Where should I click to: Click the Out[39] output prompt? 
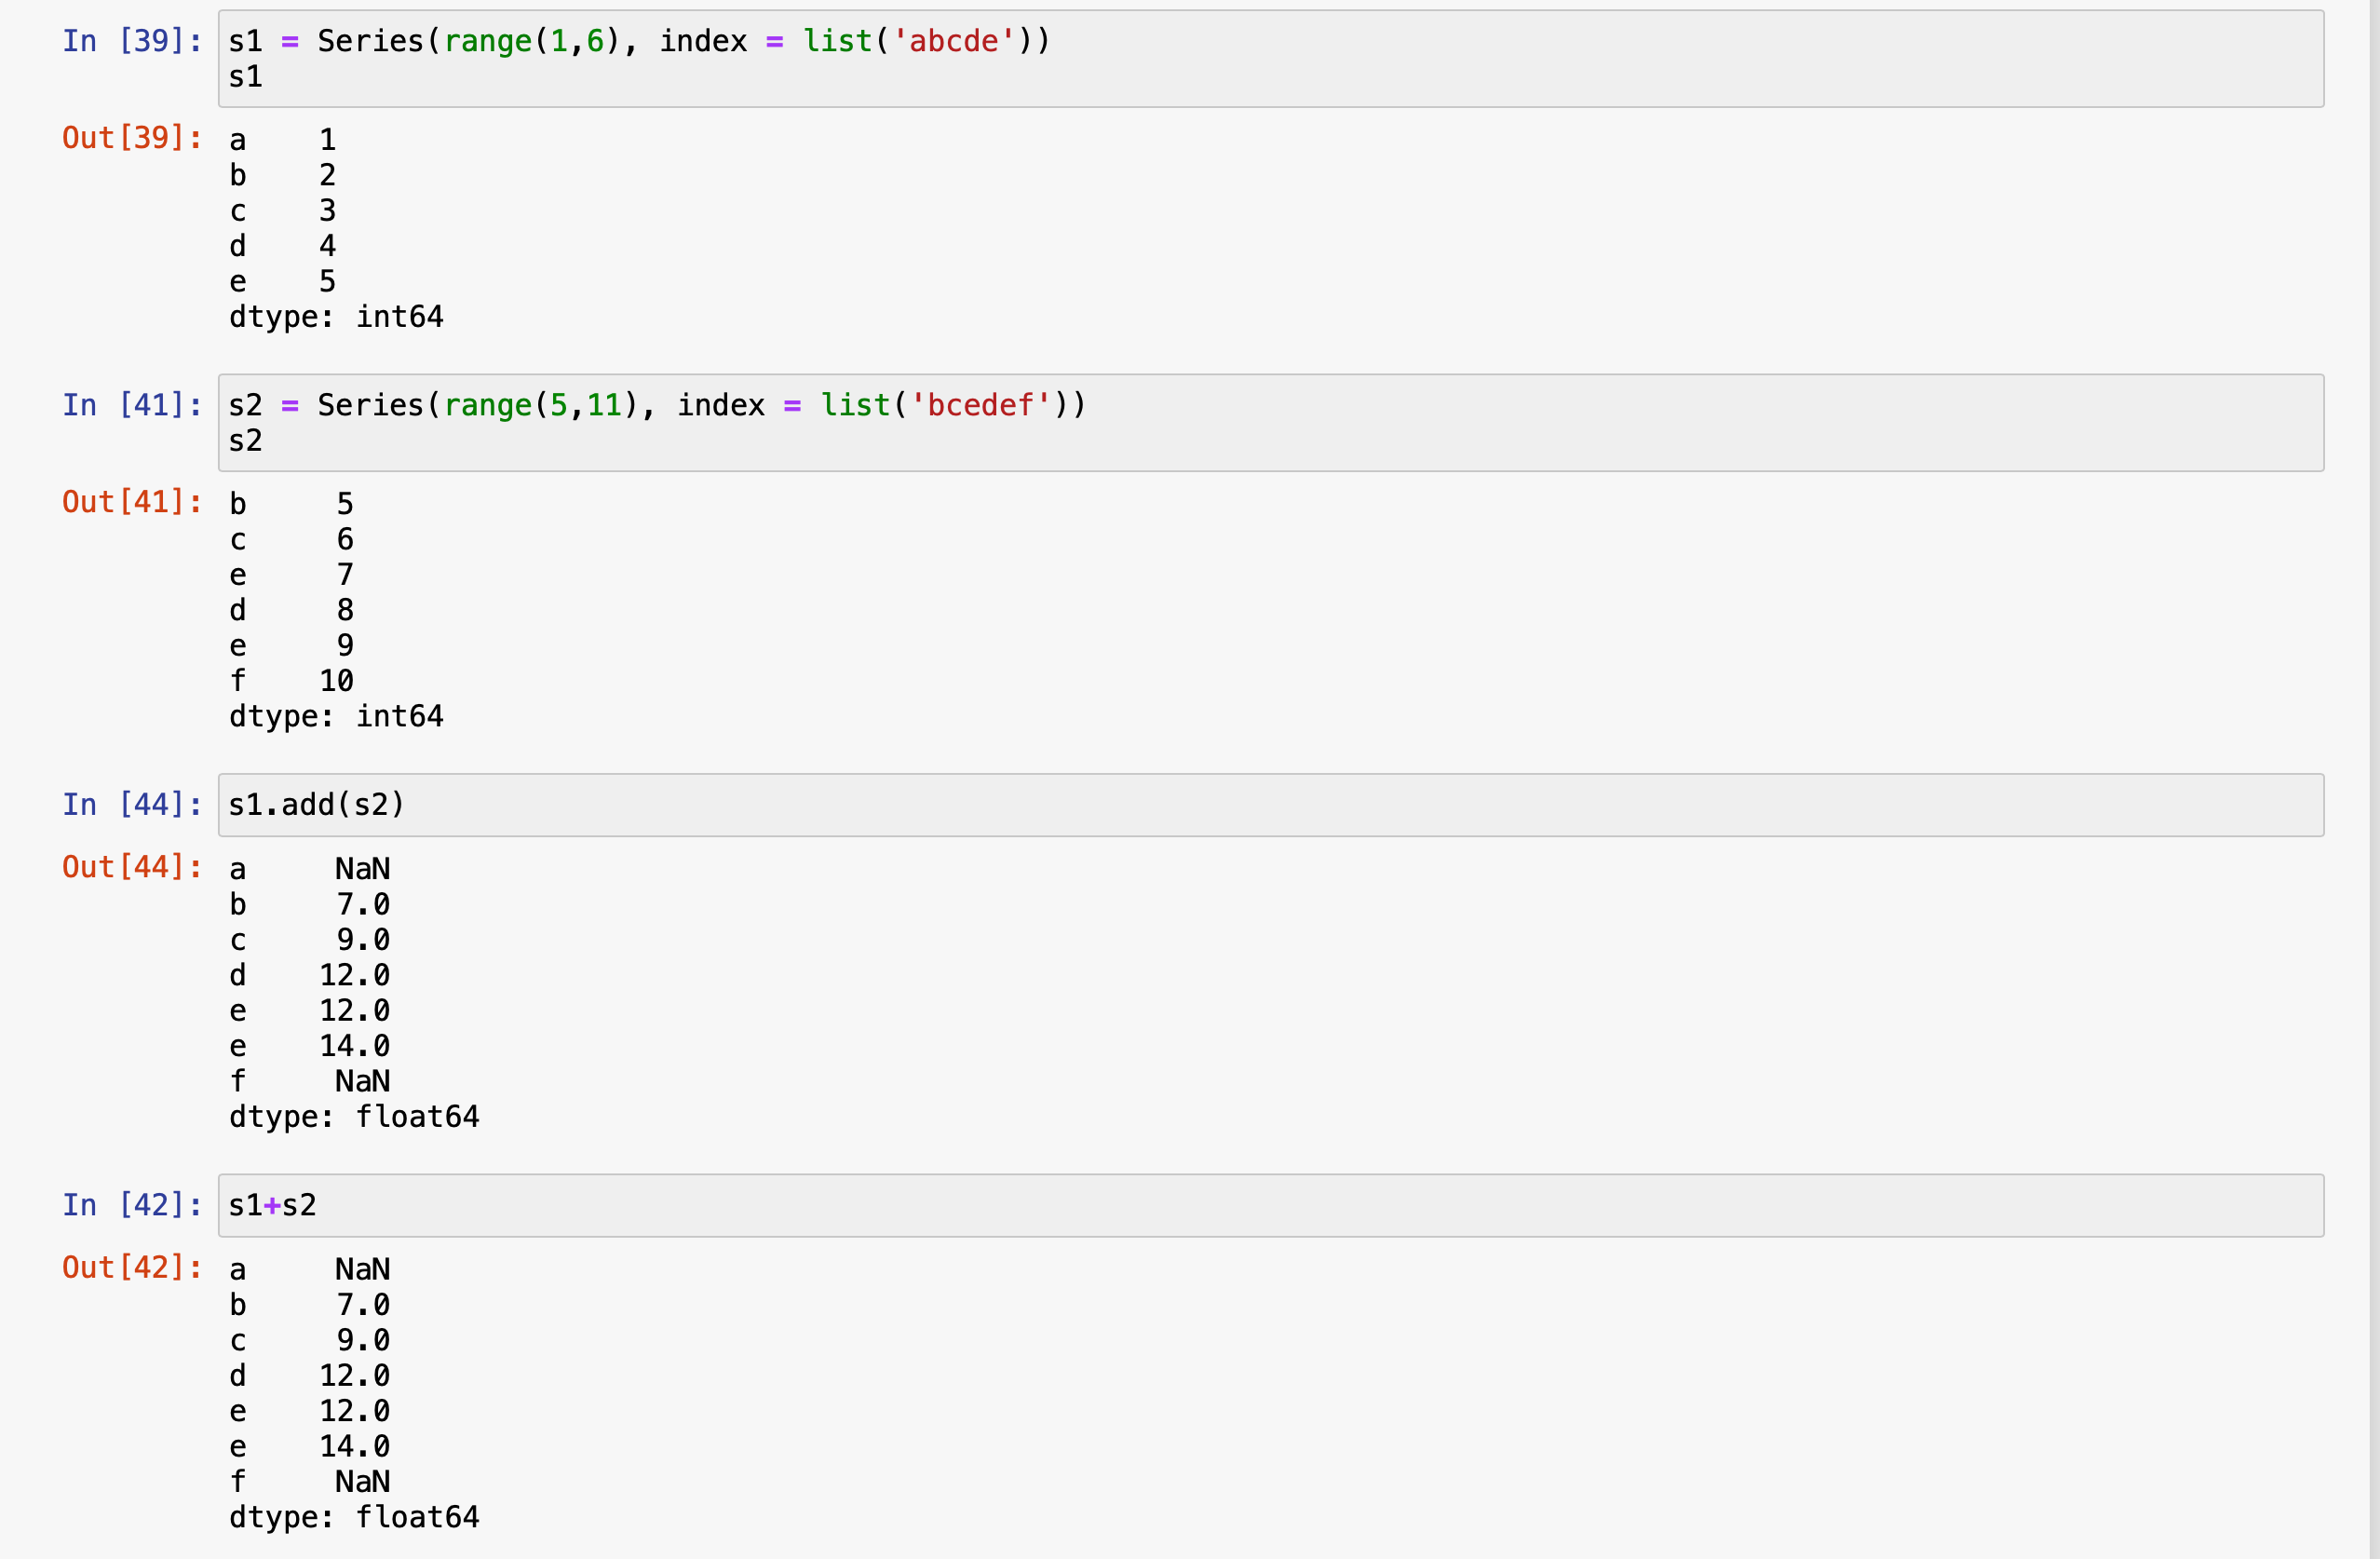point(132,138)
